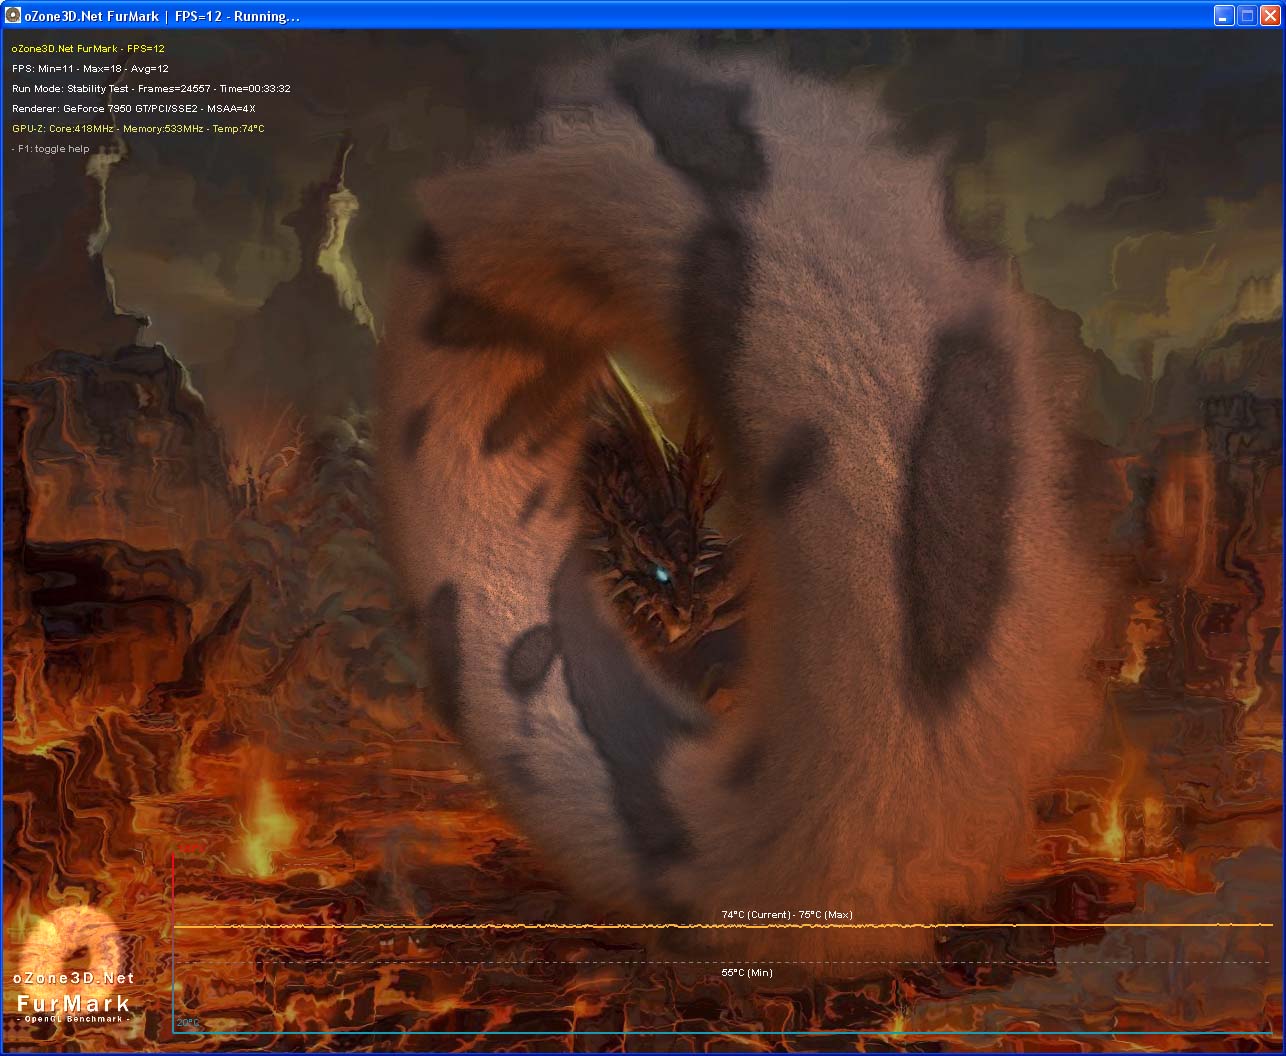1286x1056 pixels.
Task: Click the "74°C (Current) - 75°C (Max)" graph label
Action: click(787, 915)
